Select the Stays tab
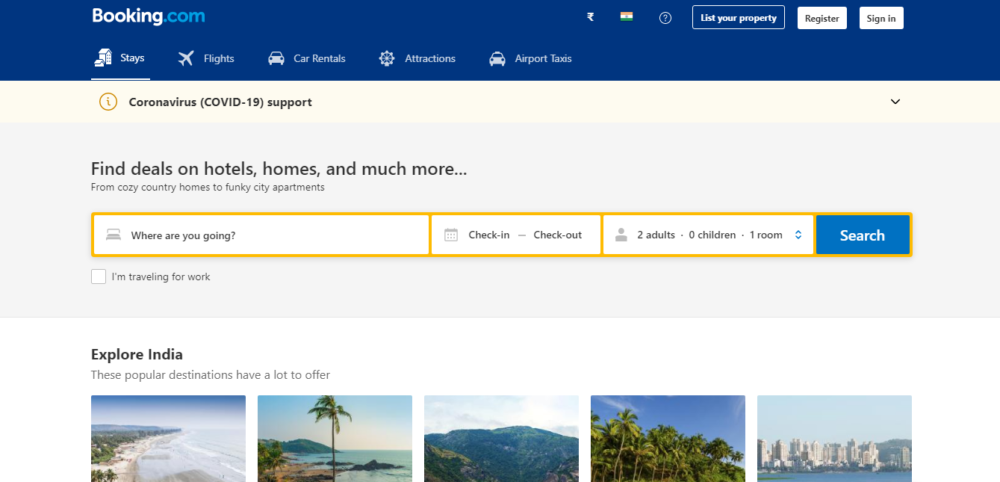This screenshot has height=482, width=1000. tap(120, 59)
